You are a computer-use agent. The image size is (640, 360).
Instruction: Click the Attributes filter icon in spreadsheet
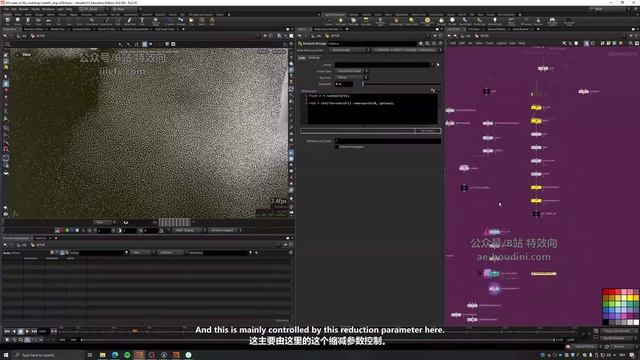[250, 253]
